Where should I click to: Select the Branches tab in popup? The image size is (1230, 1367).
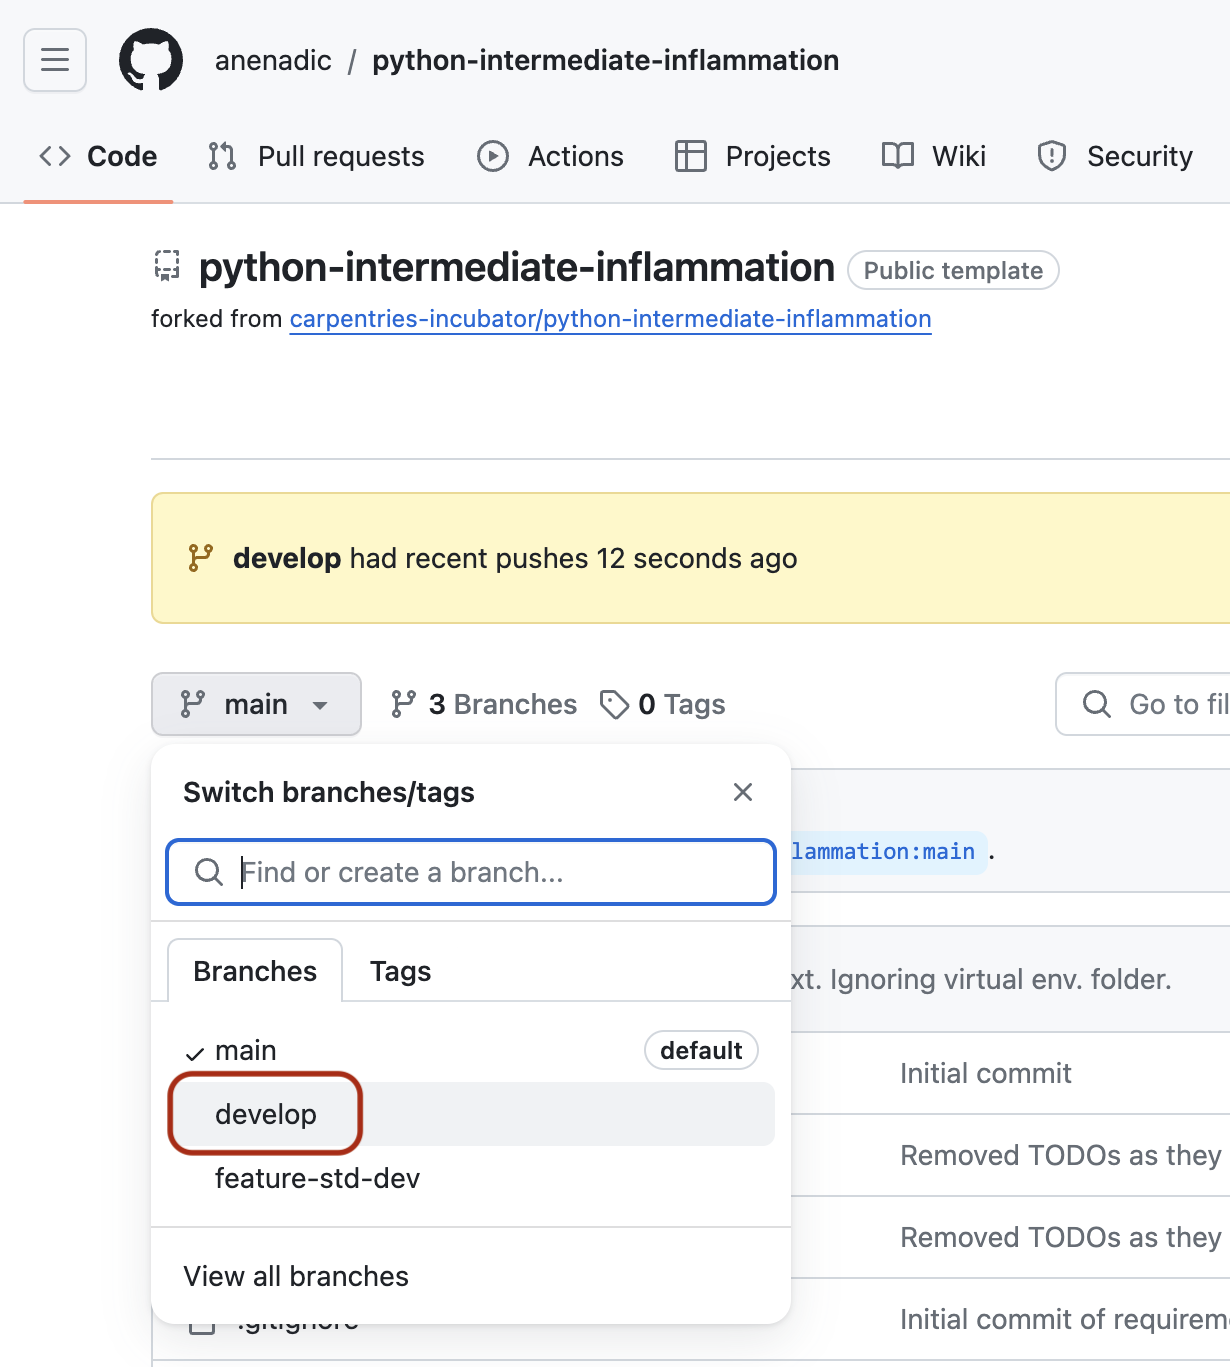point(255,971)
